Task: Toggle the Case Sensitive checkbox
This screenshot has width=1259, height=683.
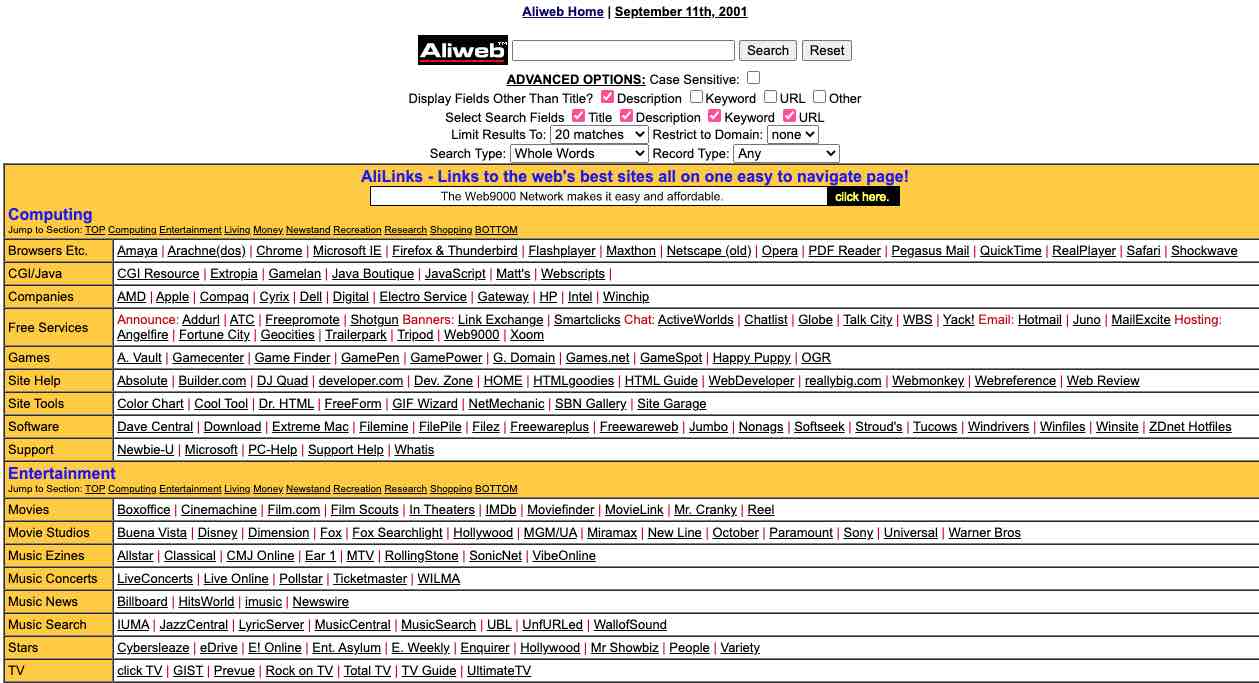Action: tap(753, 78)
